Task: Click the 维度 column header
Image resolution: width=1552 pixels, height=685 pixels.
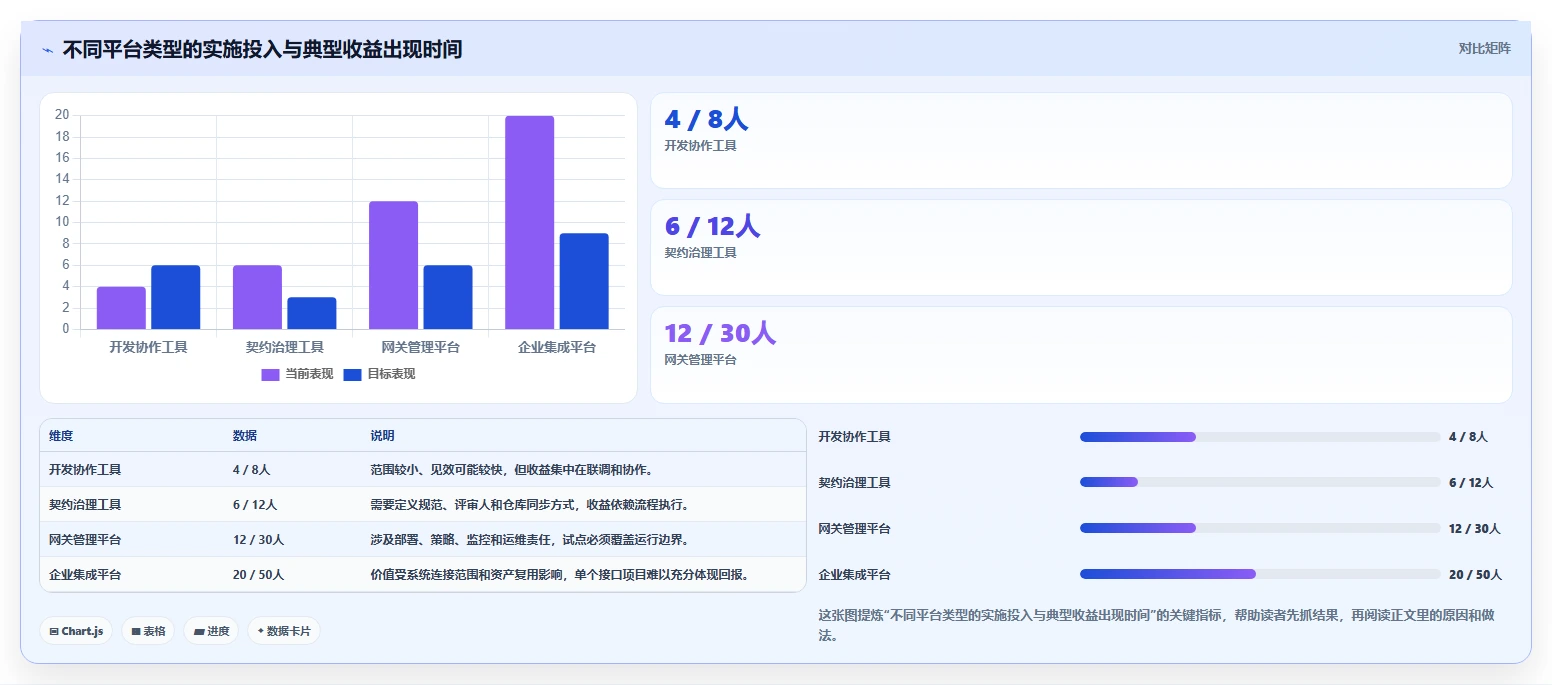Action: [61, 436]
